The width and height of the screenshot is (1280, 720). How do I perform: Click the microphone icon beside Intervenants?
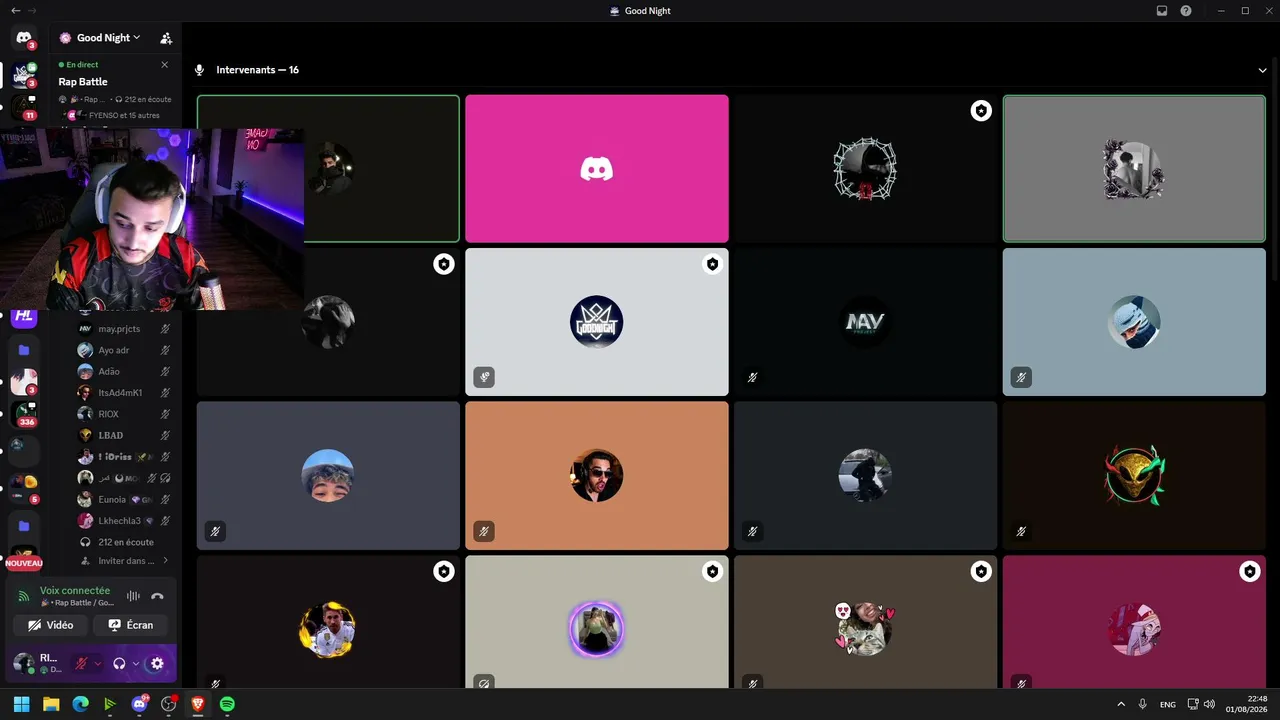click(x=199, y=70)
